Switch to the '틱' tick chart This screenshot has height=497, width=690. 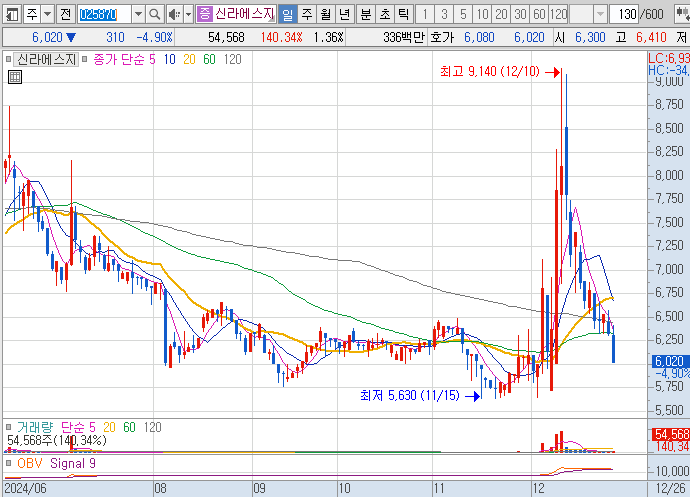[404, 15]
